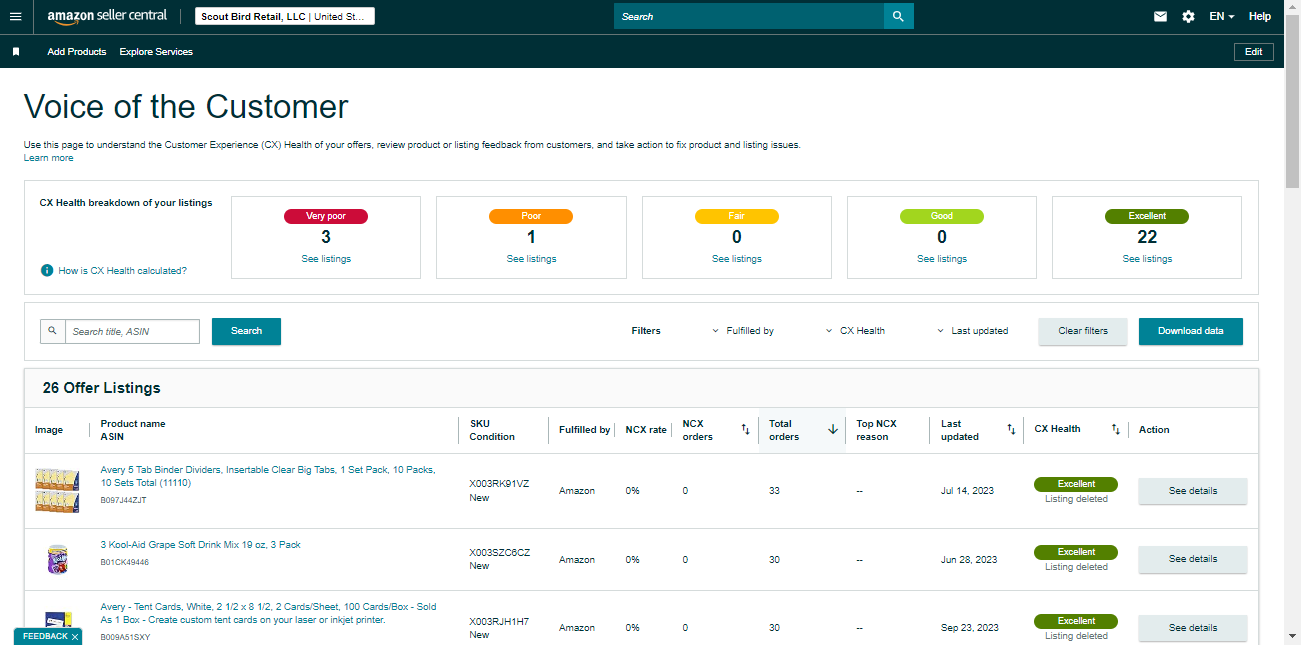
Task: Open Avery Tent Cards product thumbnail
Action: coord(57,627)
